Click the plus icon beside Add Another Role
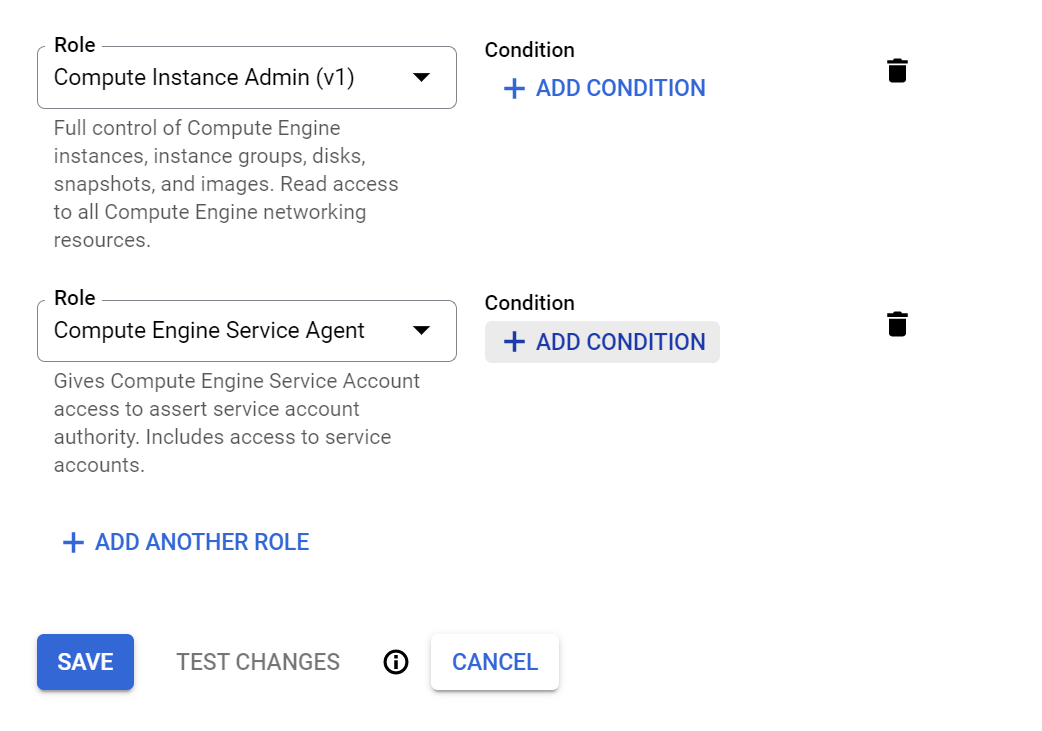1042x731 pixels. pos(73,542)
